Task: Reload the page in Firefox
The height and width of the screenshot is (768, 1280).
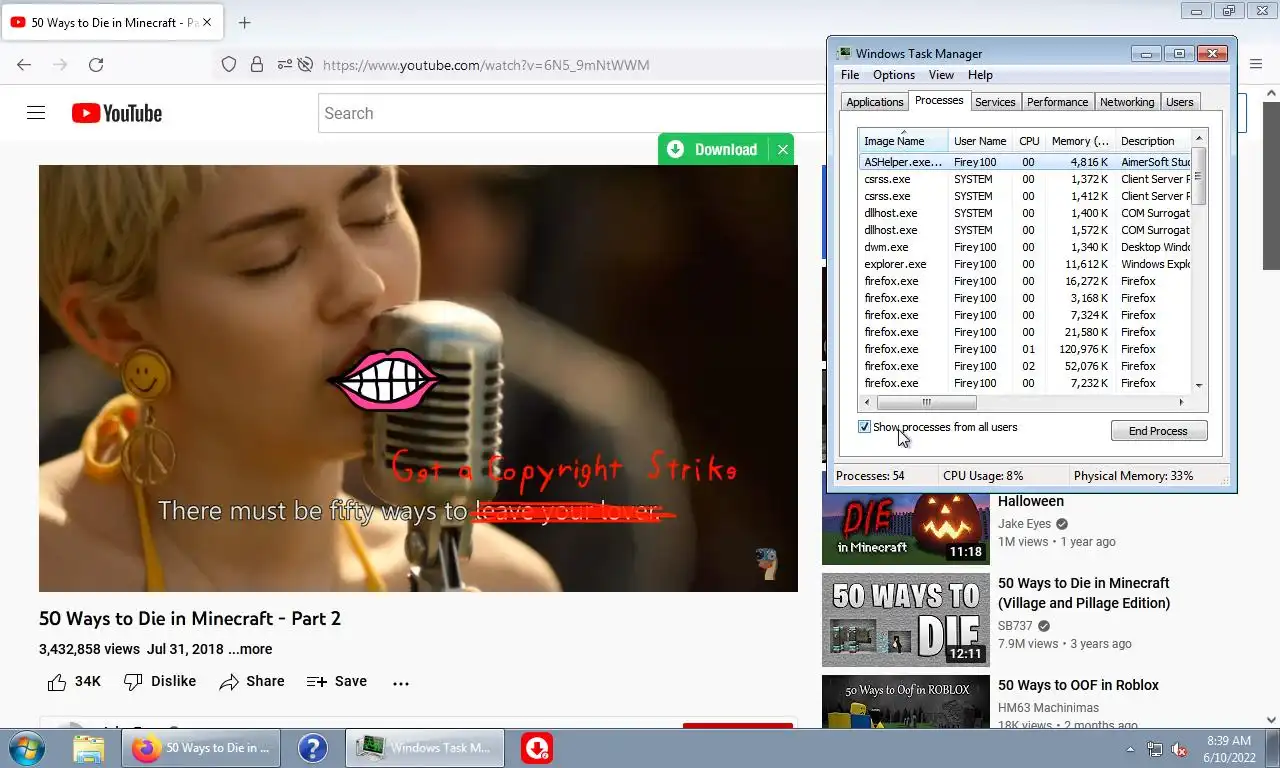Action: pyautogui.click(x=96, y=64)
